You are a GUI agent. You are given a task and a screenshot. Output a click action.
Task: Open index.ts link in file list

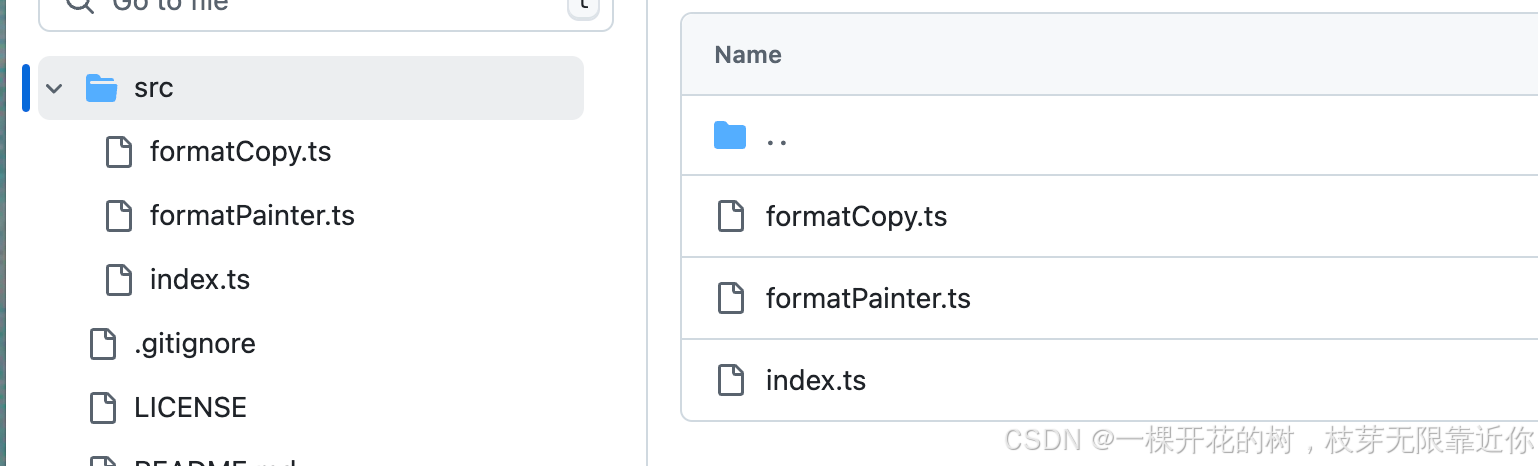[816, 381]
